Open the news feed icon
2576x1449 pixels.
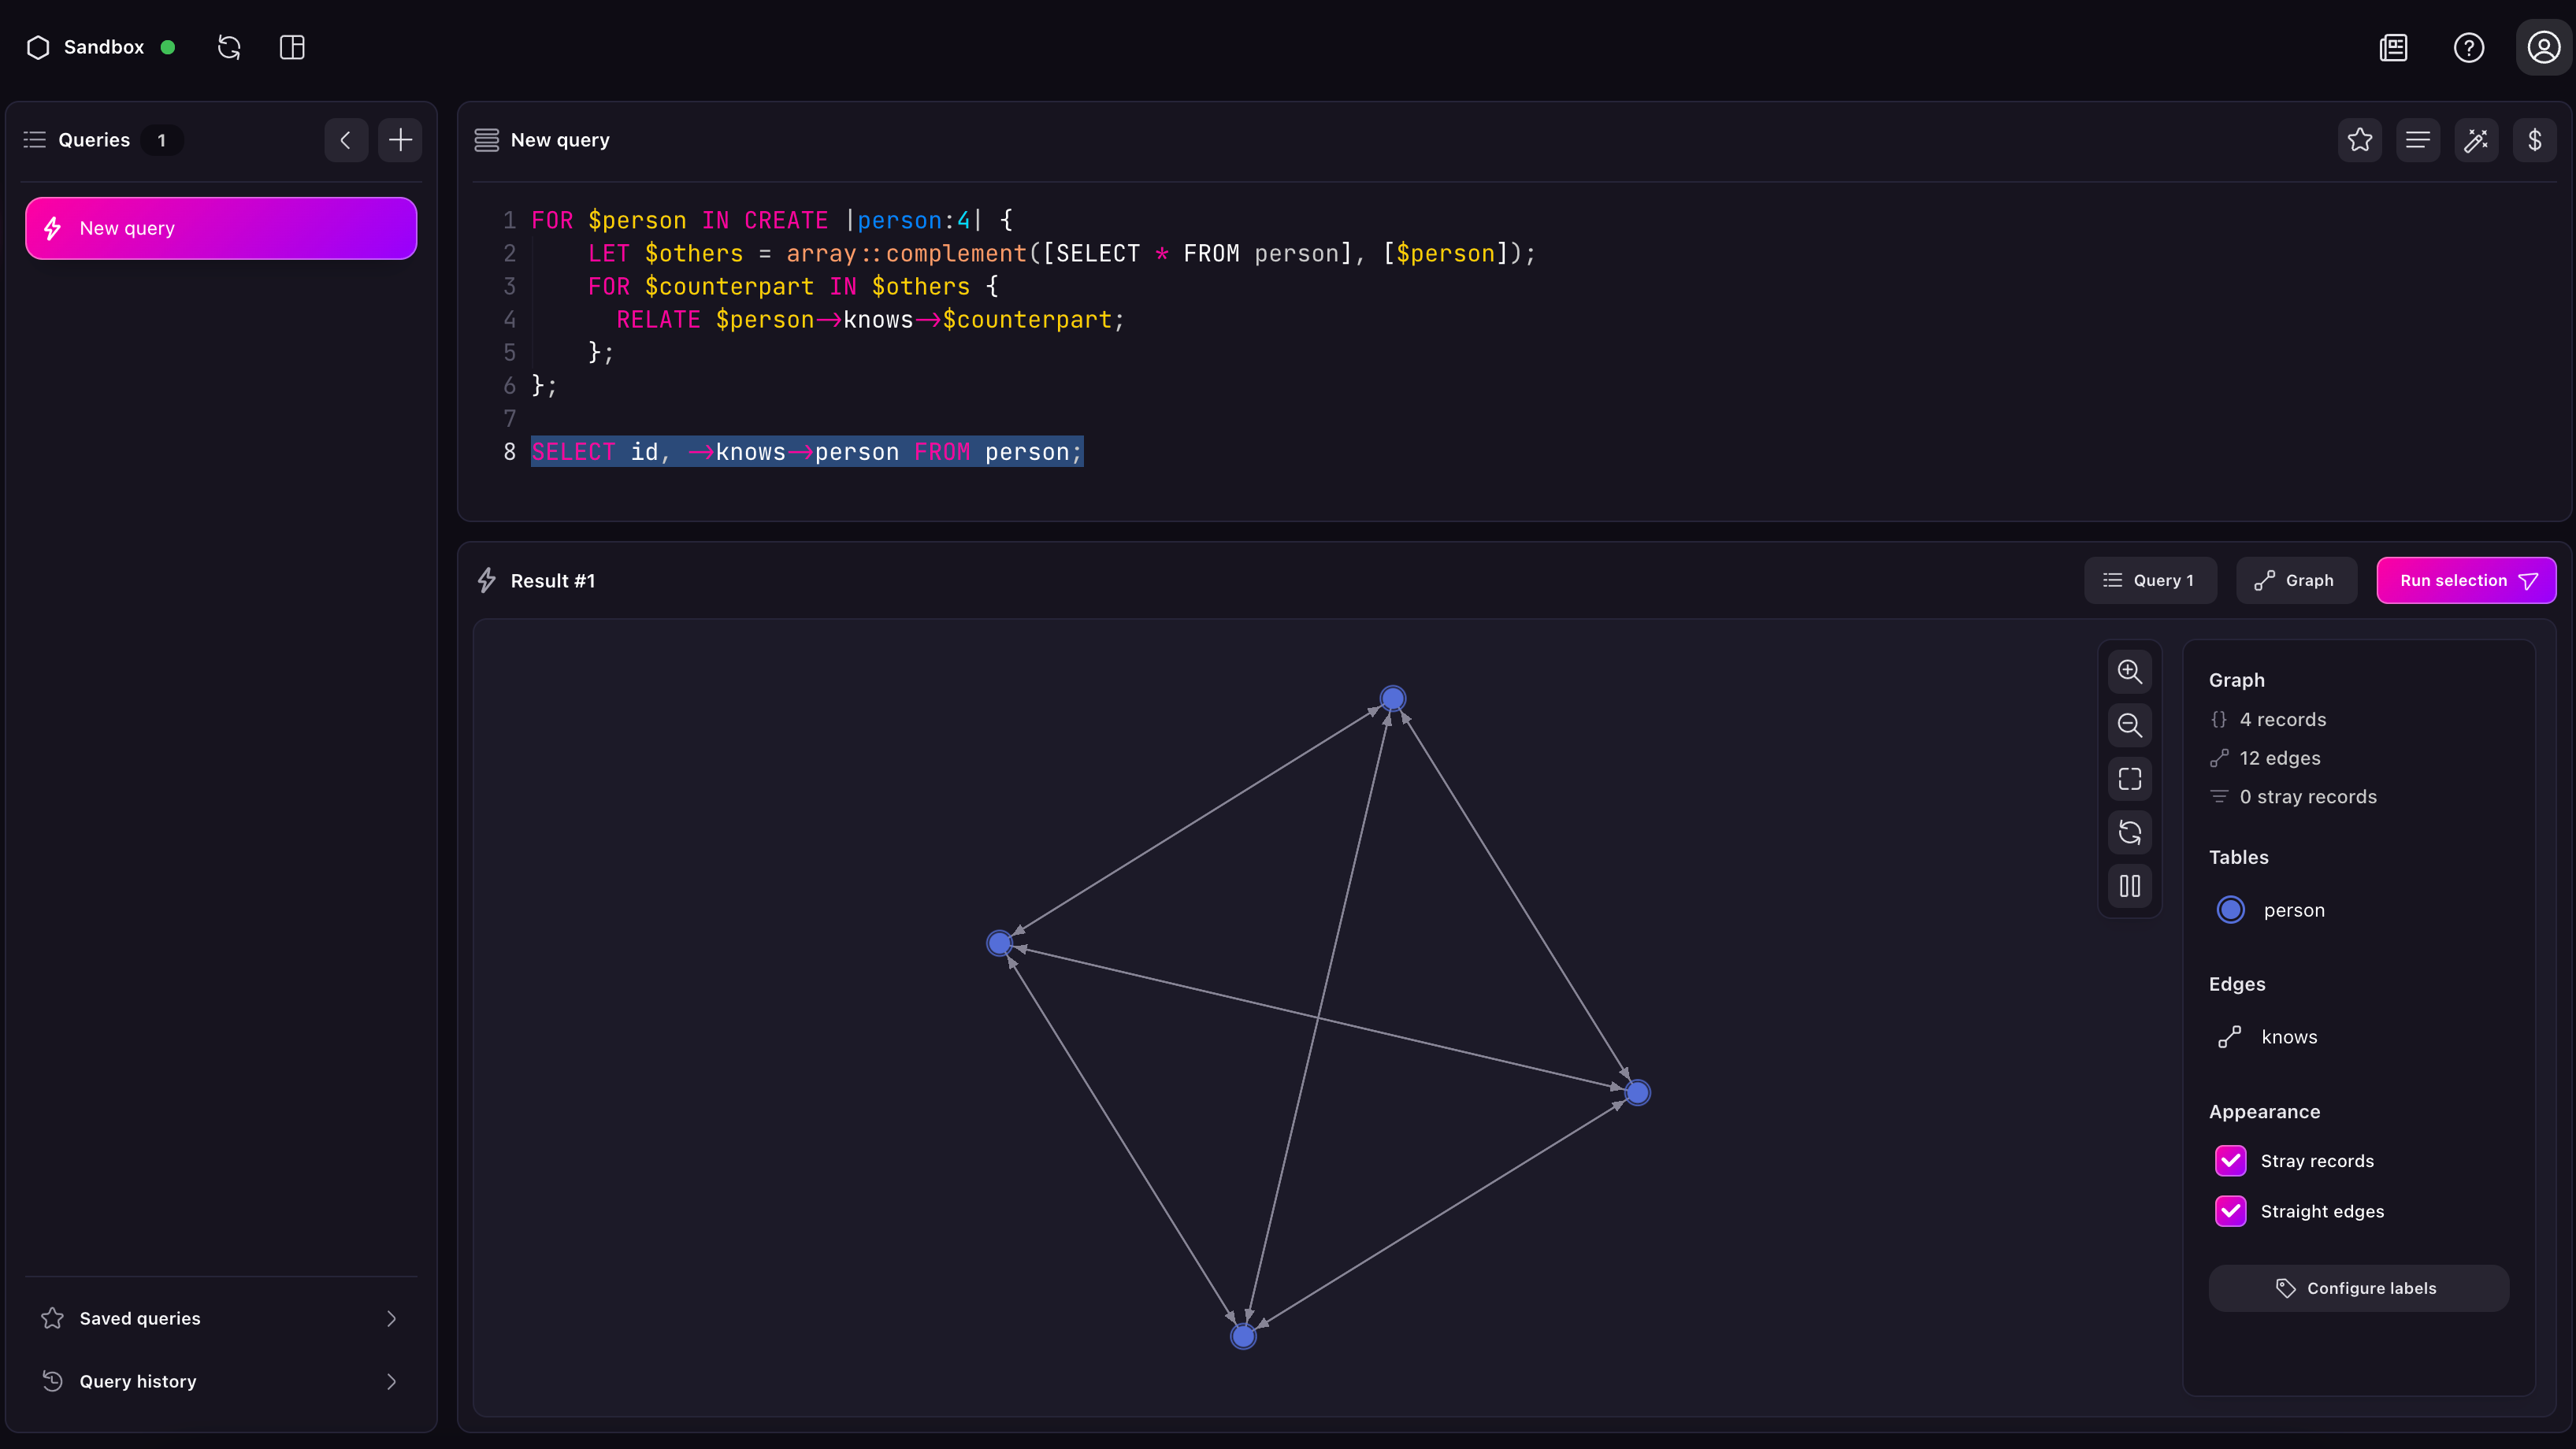tap(2393, 47)
